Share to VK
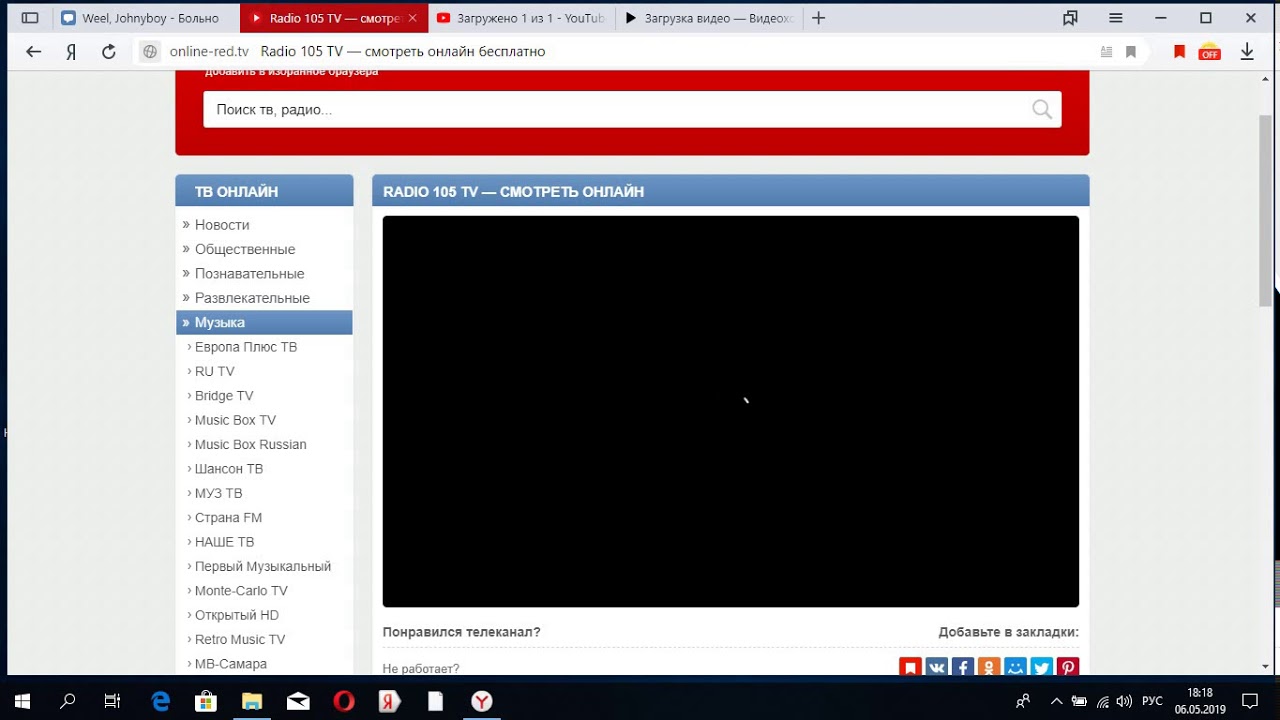The image size is (1280, 720). 936,667
